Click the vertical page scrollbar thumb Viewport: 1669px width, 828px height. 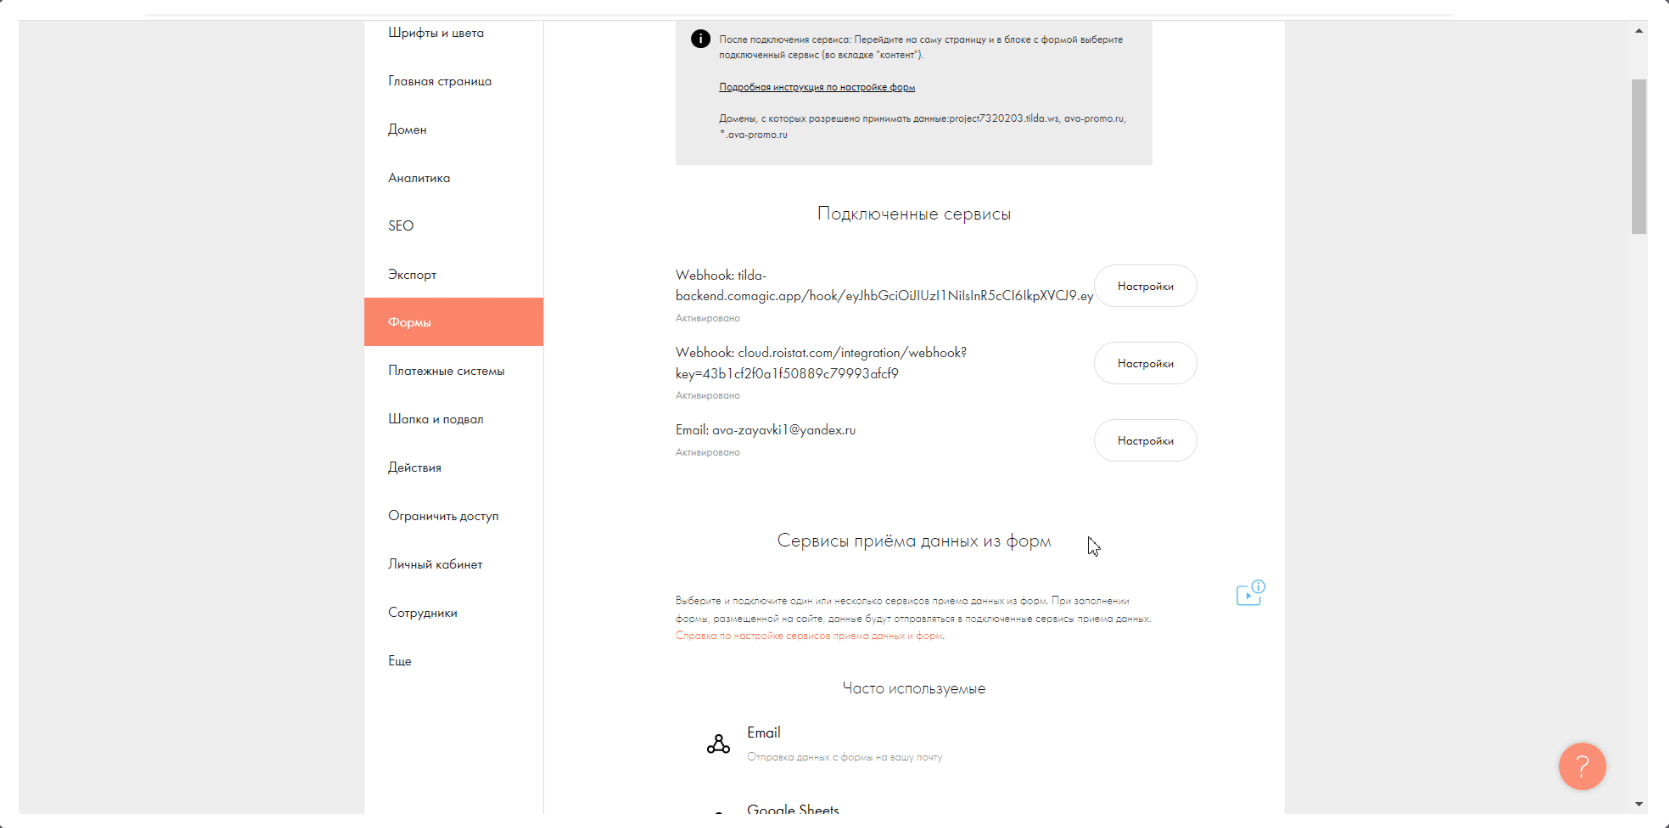point(1639,157)
